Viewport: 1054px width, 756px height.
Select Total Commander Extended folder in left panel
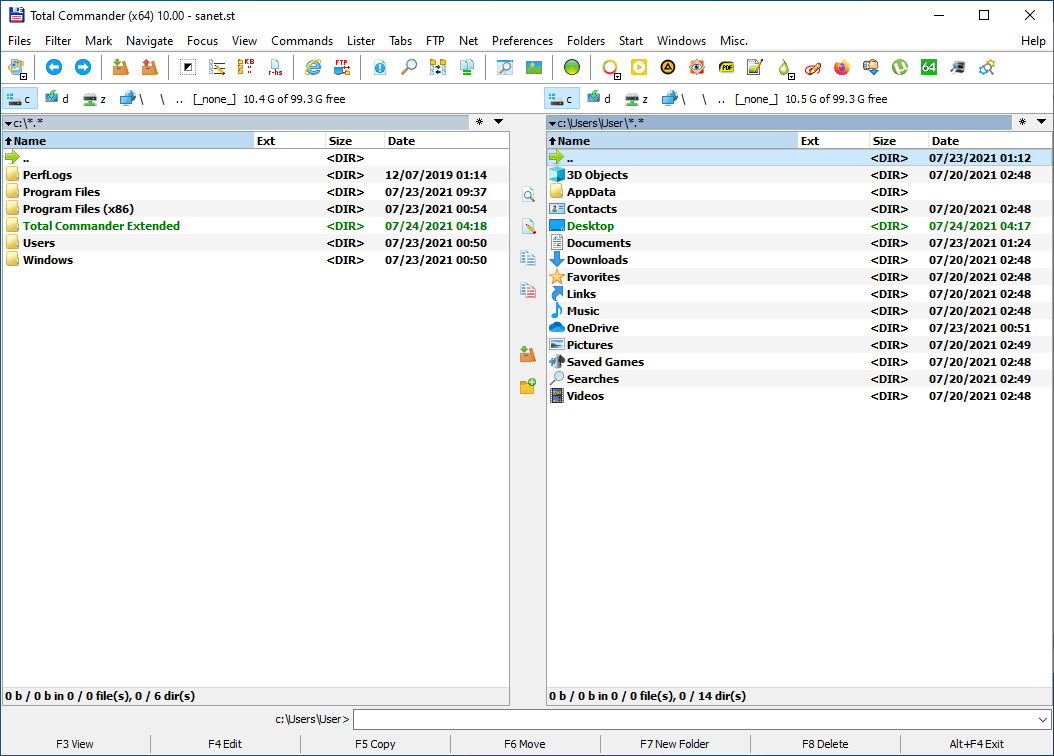click(x=255, y=226)
